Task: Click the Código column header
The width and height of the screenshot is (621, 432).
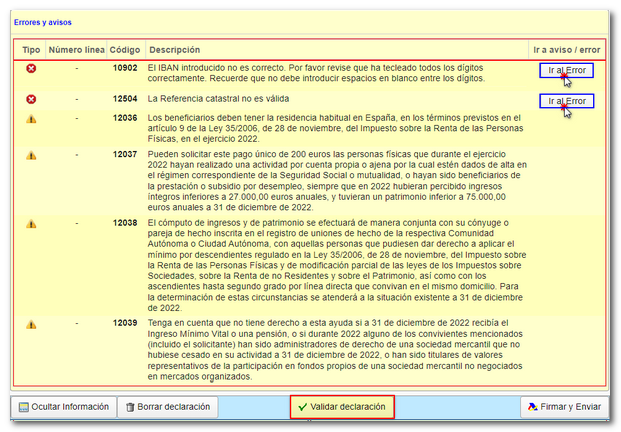Action: point(125,49)
